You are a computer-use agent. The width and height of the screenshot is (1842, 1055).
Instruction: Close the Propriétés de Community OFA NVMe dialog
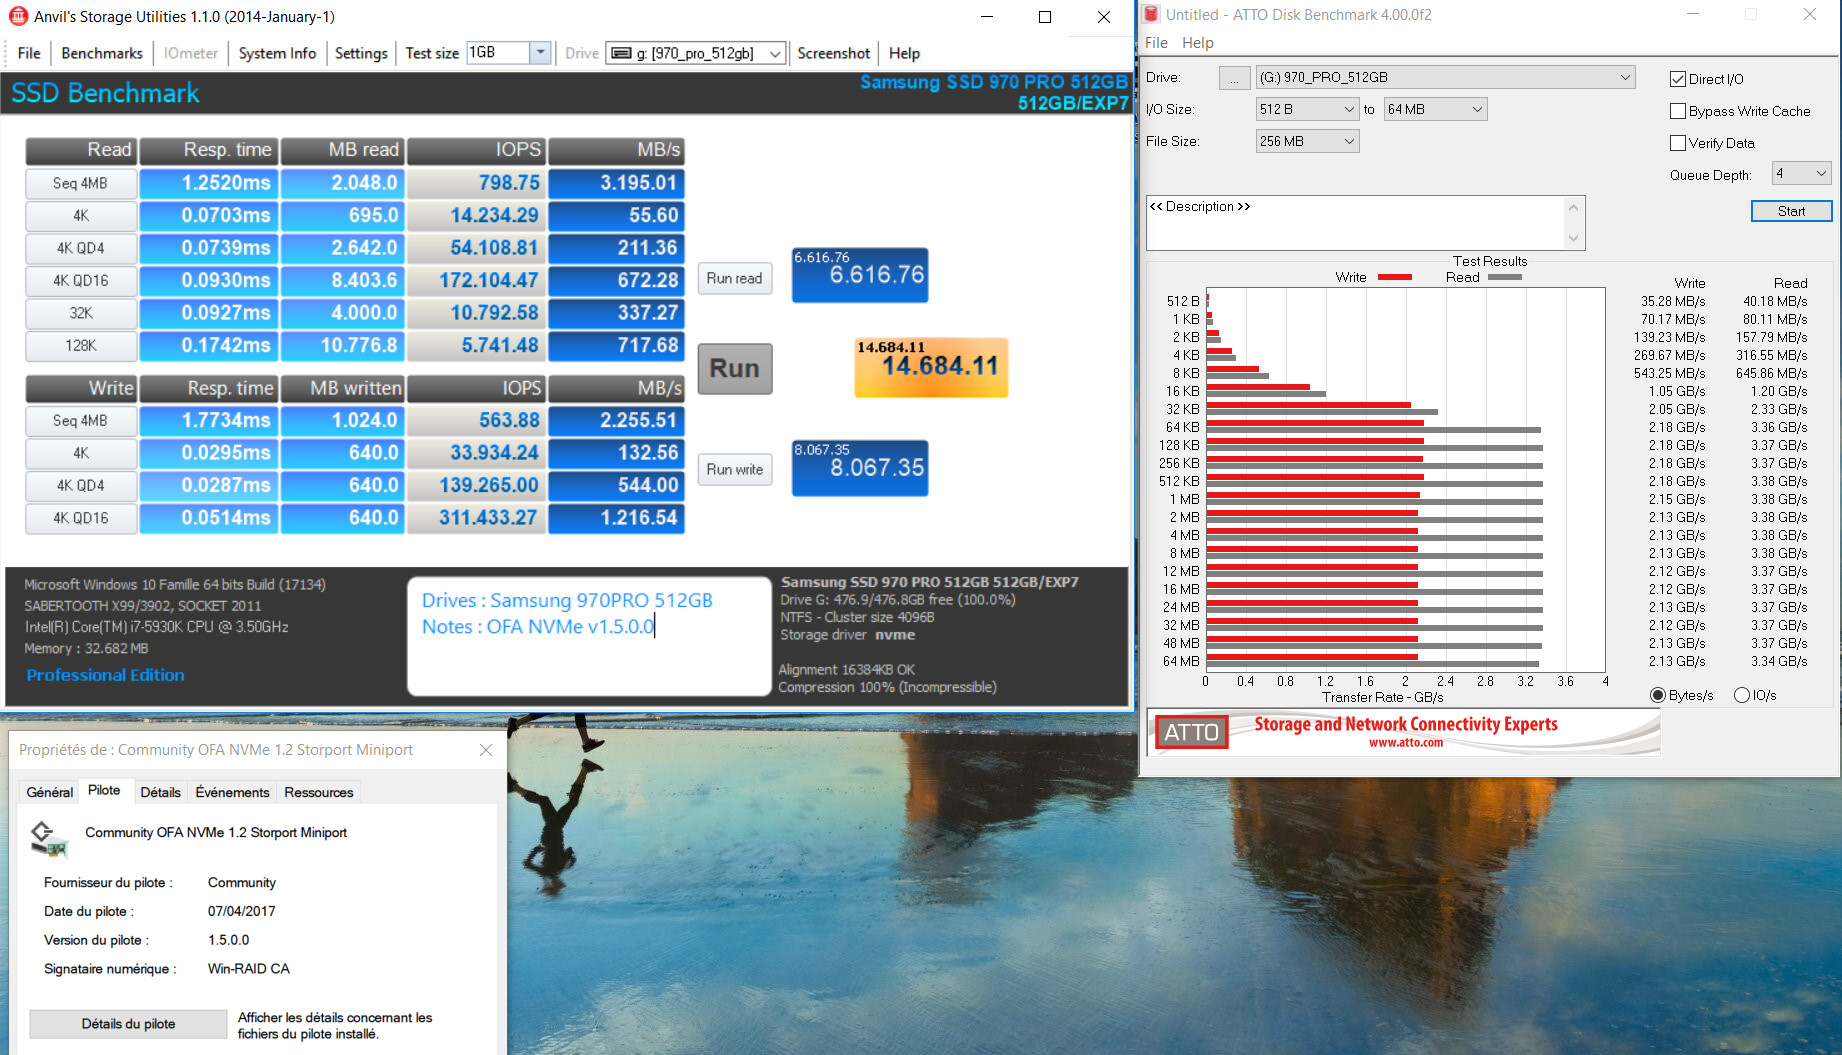[x=486, y=750]
